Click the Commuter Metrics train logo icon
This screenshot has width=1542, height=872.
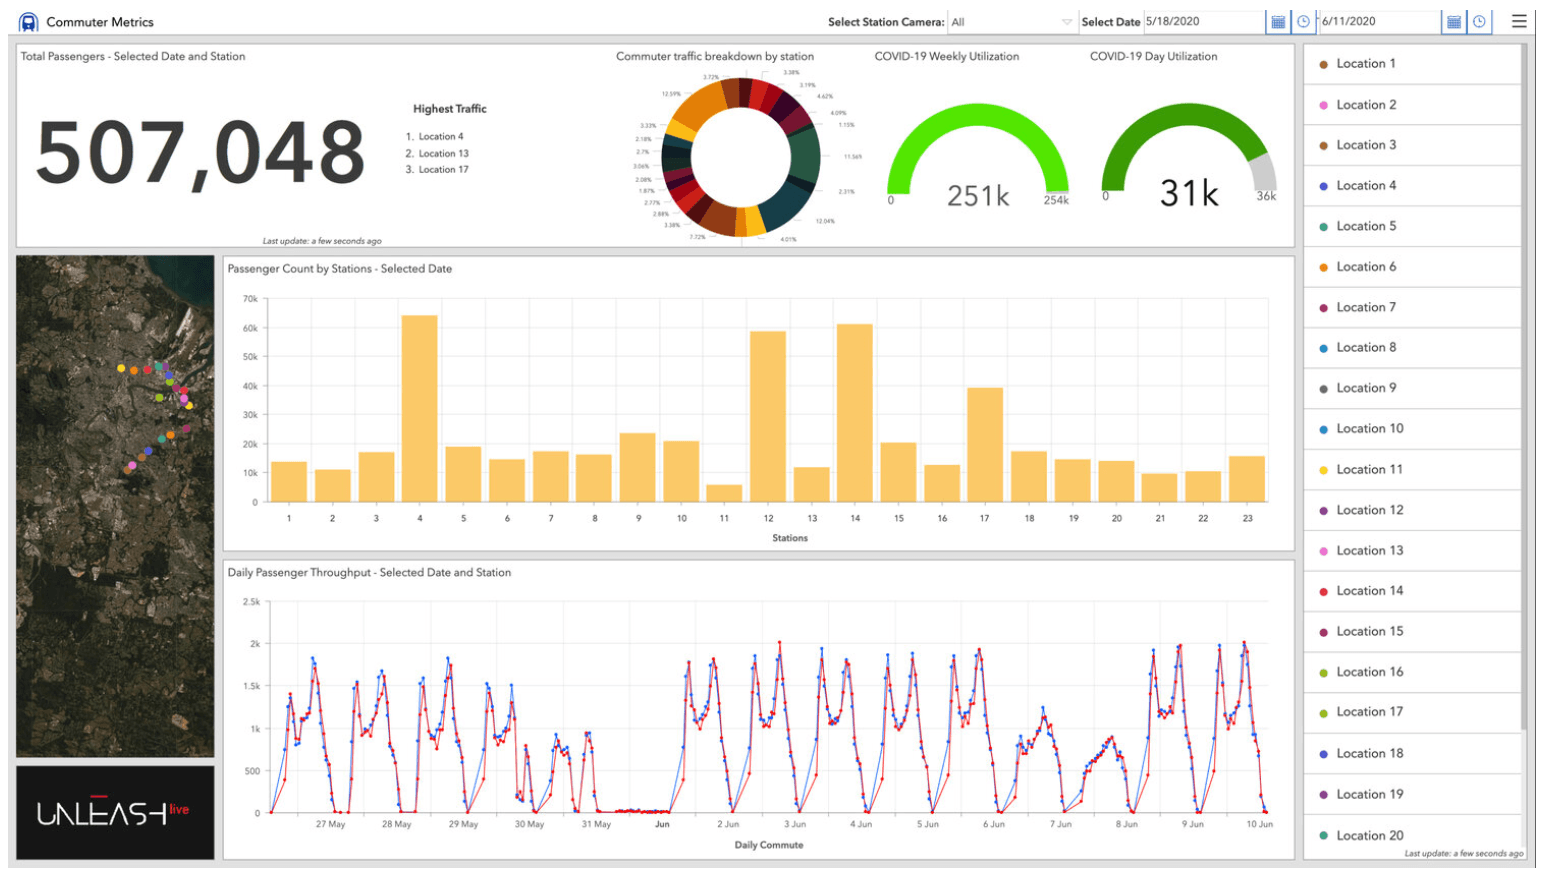(28, 21)
